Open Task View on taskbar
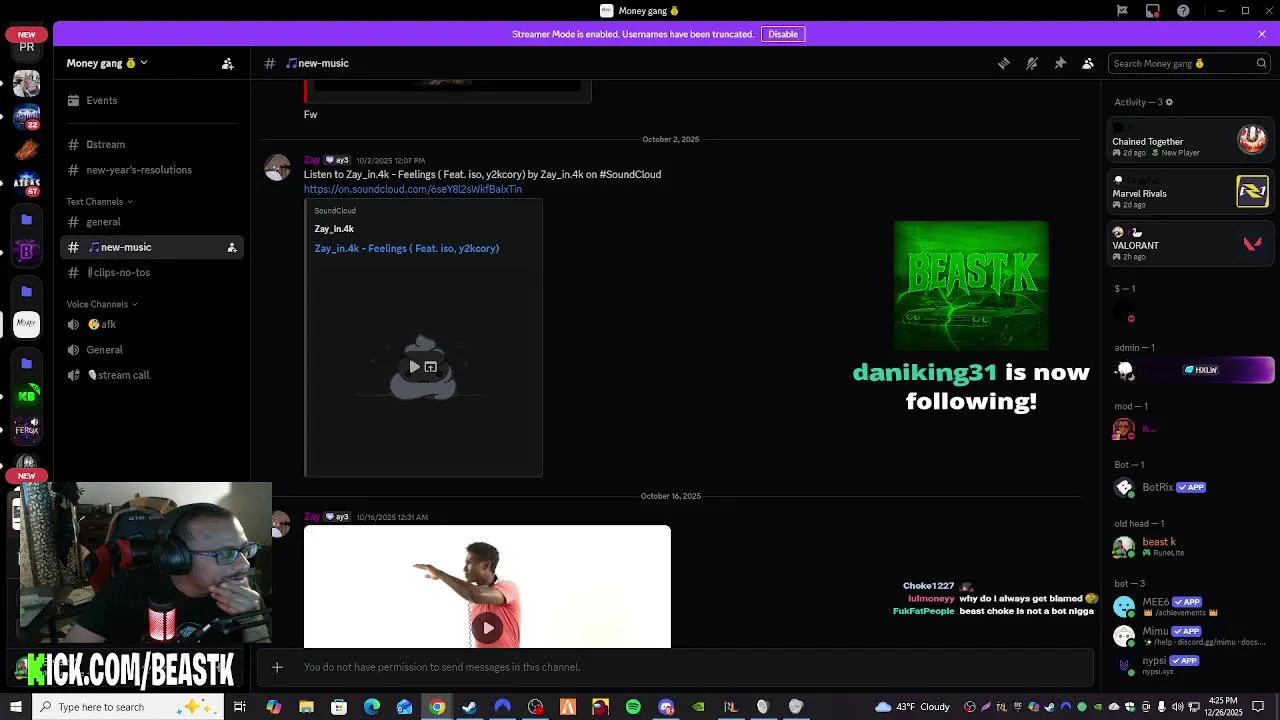Image resolution: width=1280 pixels, height=720 pixels. (240, 707)
